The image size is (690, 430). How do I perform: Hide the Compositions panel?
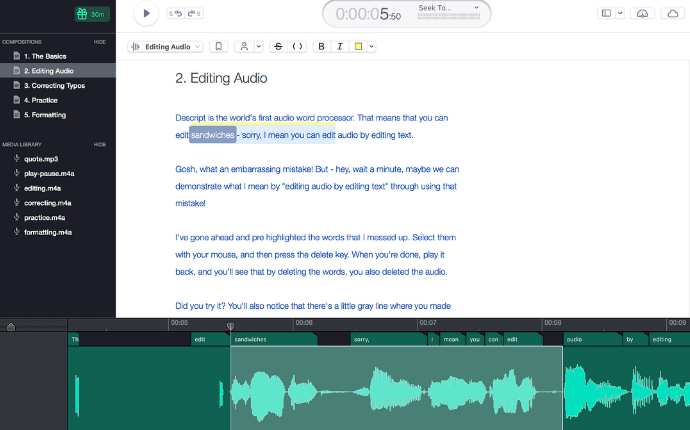coord(100,42)
